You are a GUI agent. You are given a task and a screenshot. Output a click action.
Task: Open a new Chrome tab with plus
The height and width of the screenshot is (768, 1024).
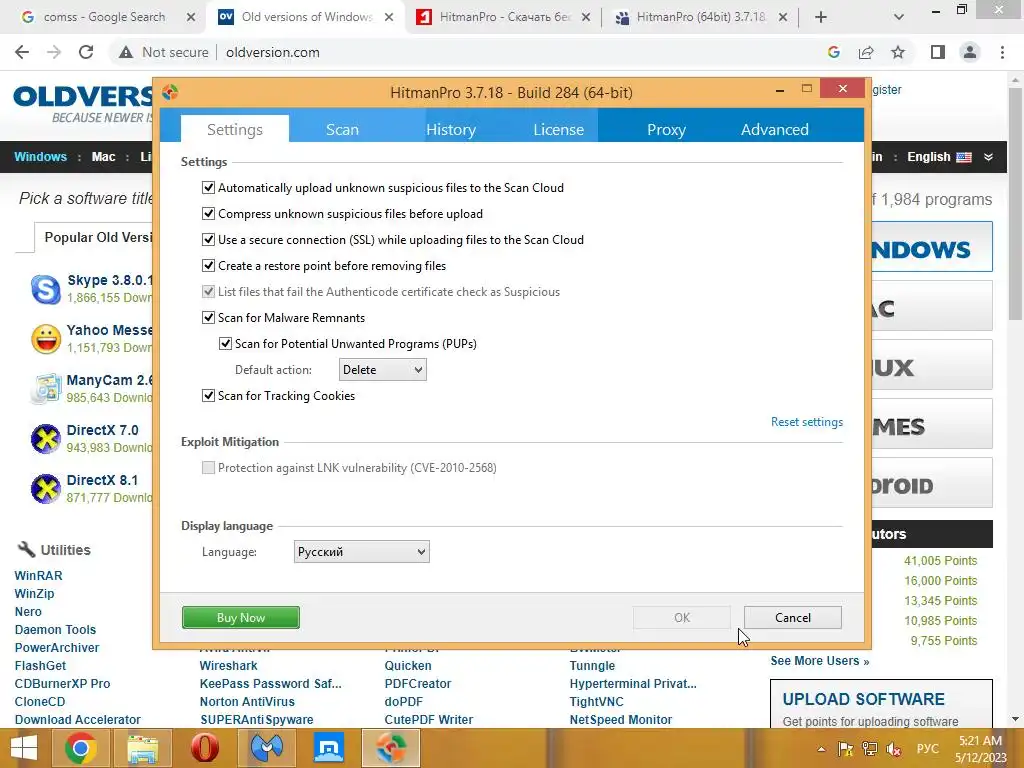[x=821, y=17]
